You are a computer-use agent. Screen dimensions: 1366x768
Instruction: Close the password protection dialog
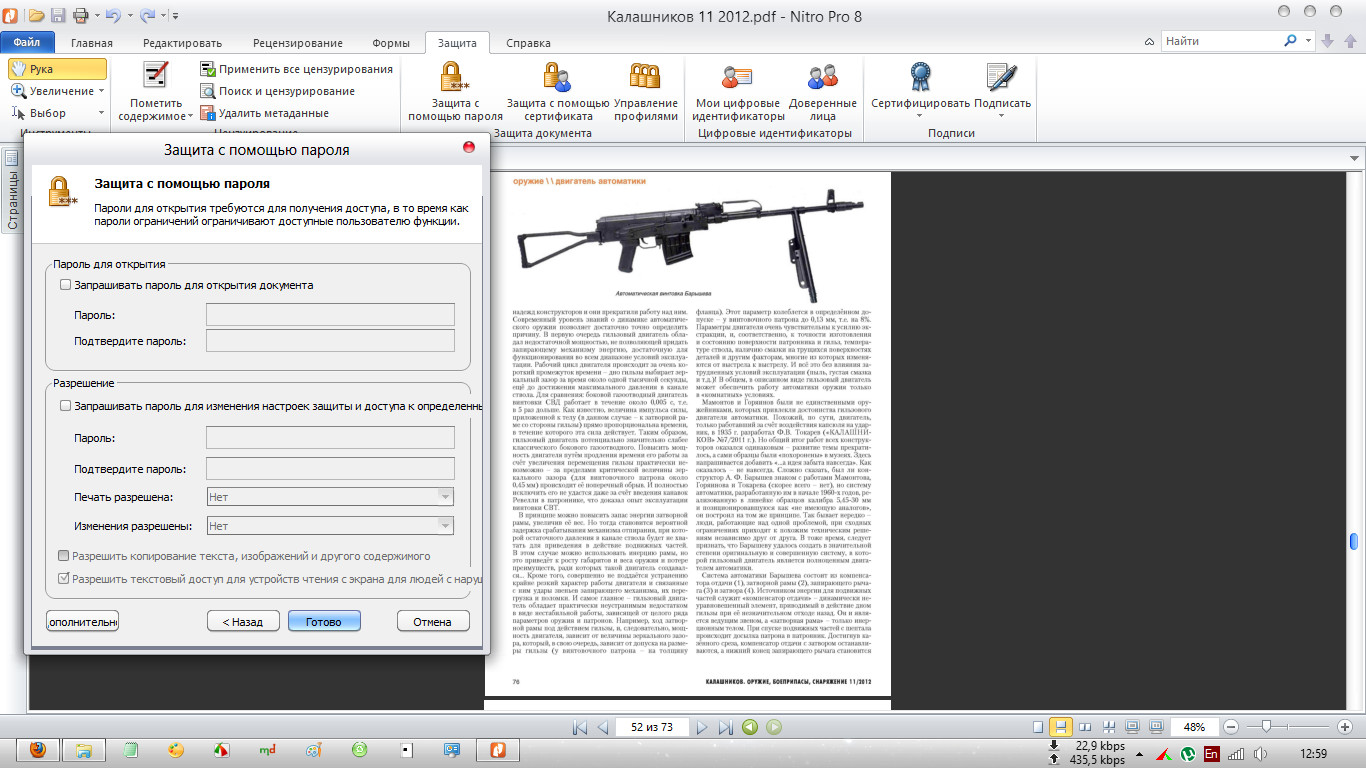click(x=469, y=147)
